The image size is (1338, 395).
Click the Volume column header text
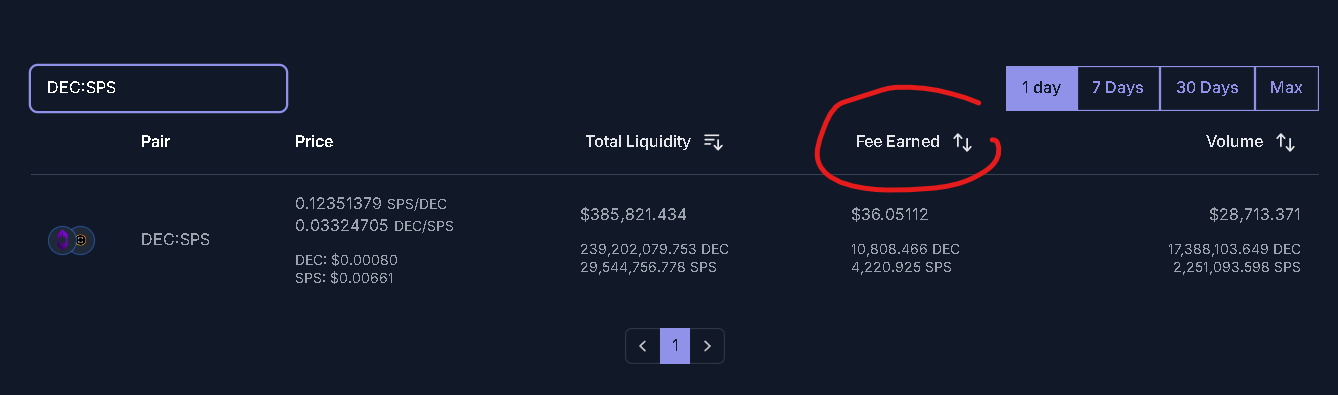[1235, 142]
